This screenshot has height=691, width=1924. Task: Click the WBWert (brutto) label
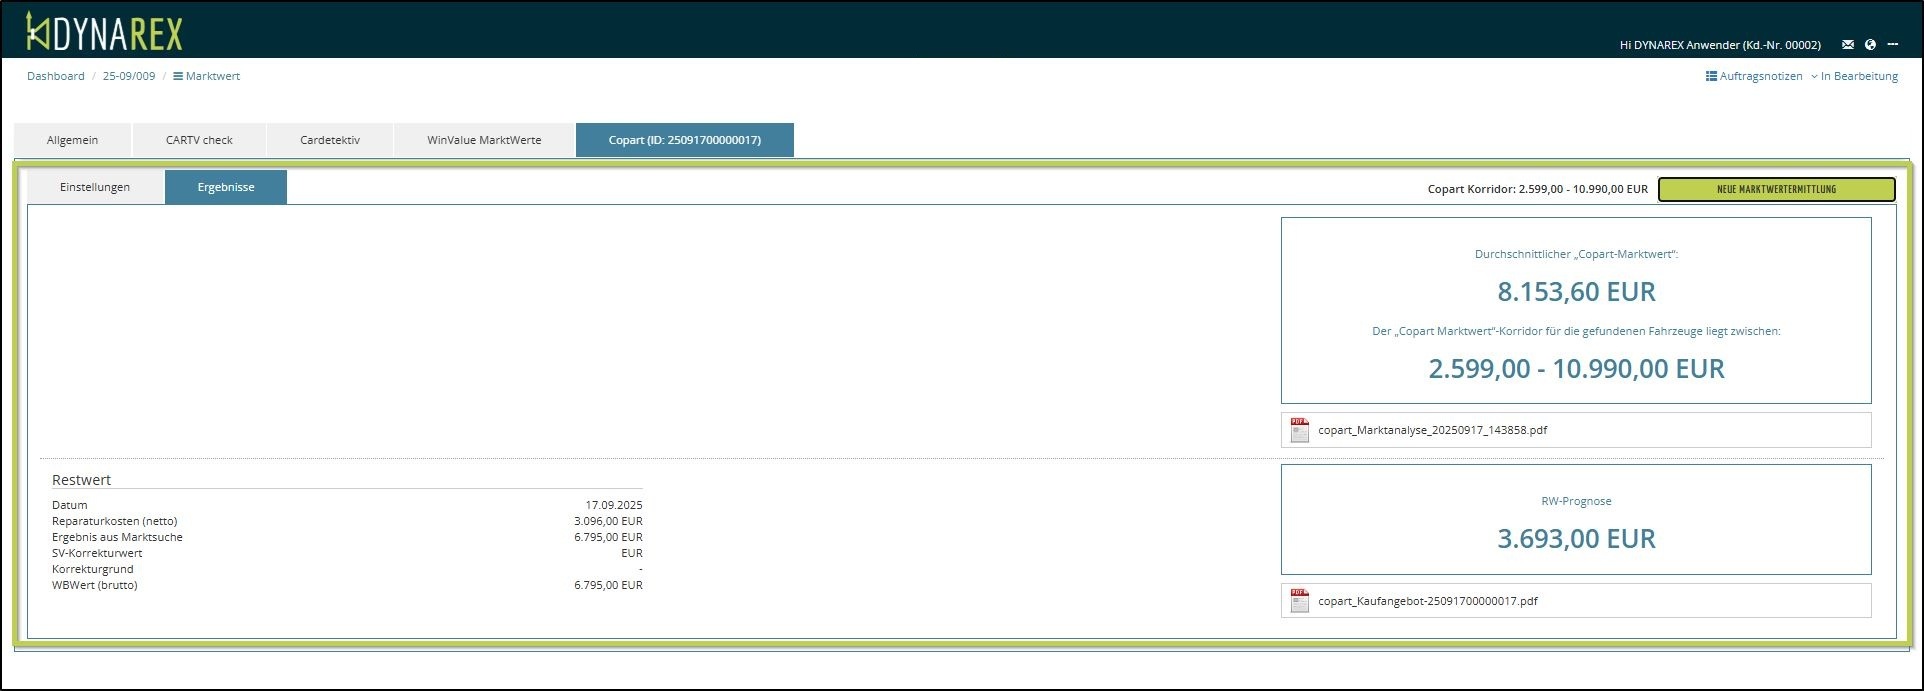[95, 585]
